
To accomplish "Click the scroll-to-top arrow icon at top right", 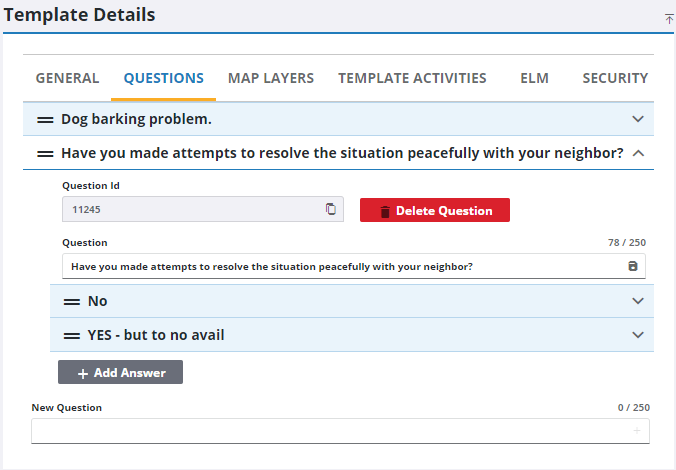I will coord(669,18).
